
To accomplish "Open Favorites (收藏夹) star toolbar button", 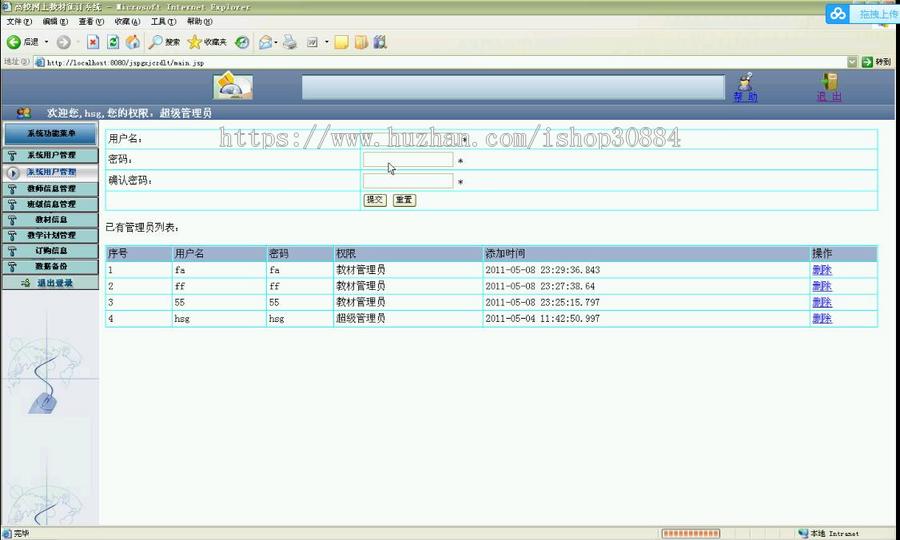I will coord(207,42).
